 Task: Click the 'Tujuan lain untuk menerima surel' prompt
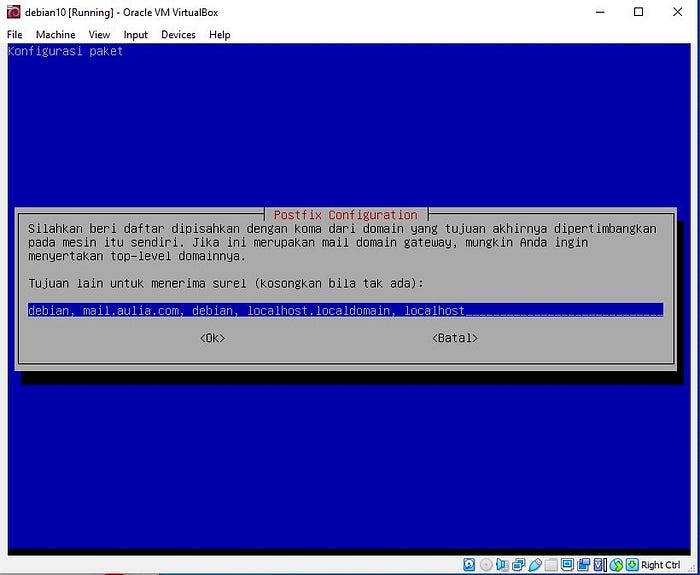pos(225,283)
